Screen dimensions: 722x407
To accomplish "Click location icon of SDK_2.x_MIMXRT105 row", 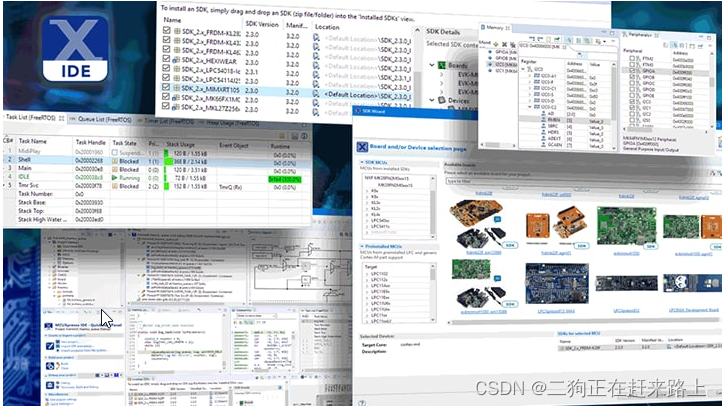I will click(316, 93).
